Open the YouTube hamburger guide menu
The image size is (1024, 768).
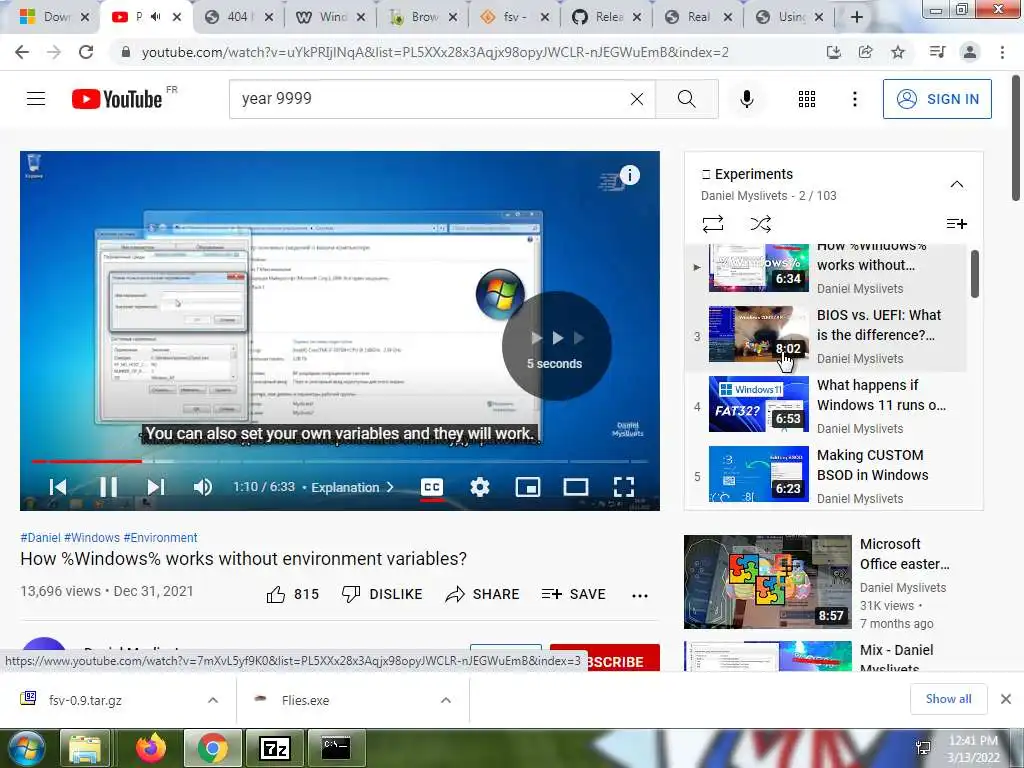[36, 99]
